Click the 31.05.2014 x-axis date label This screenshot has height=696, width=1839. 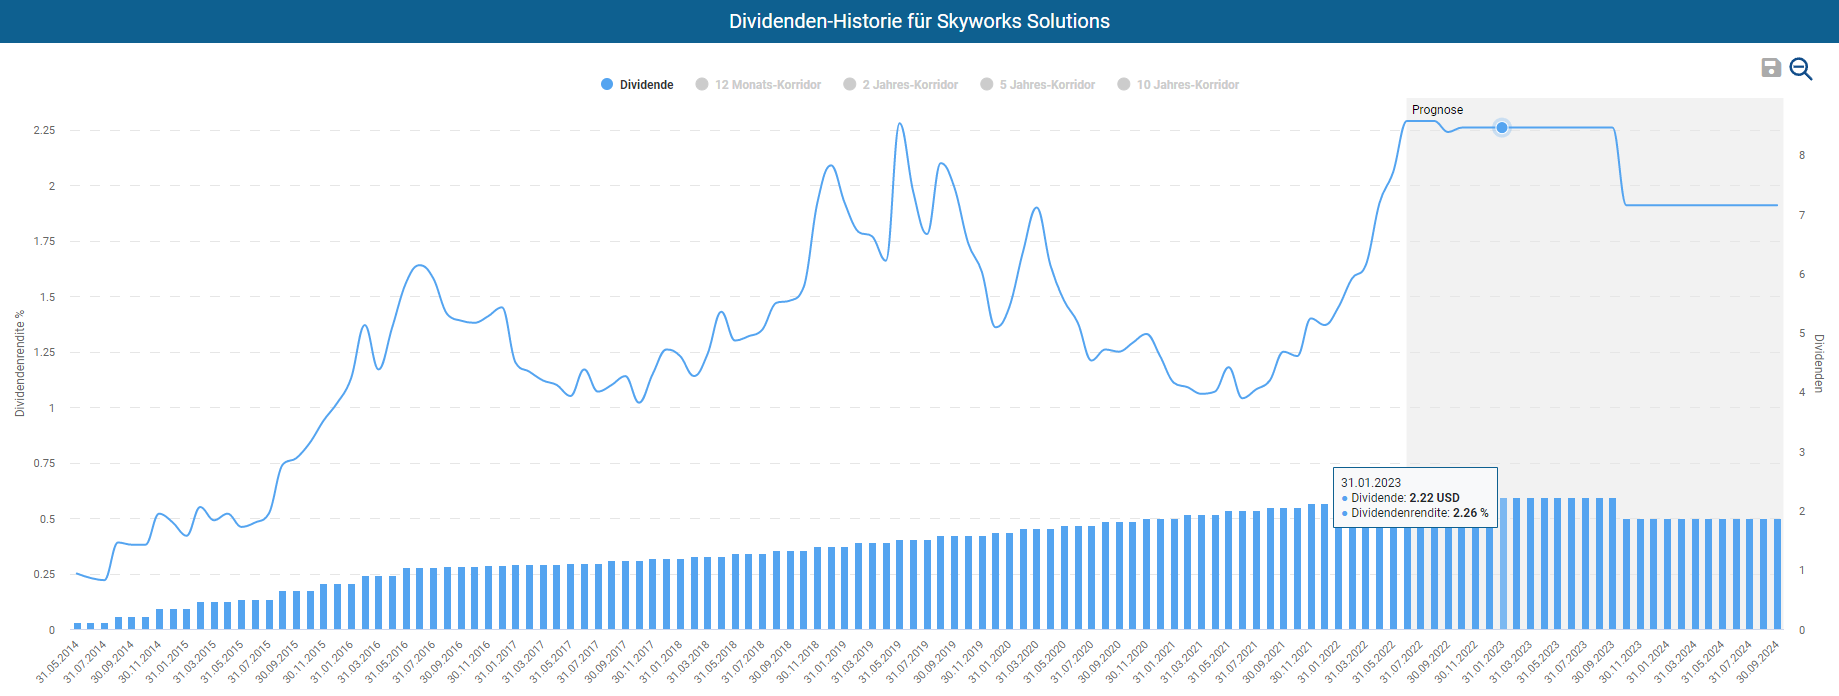[x=58, y=662]
